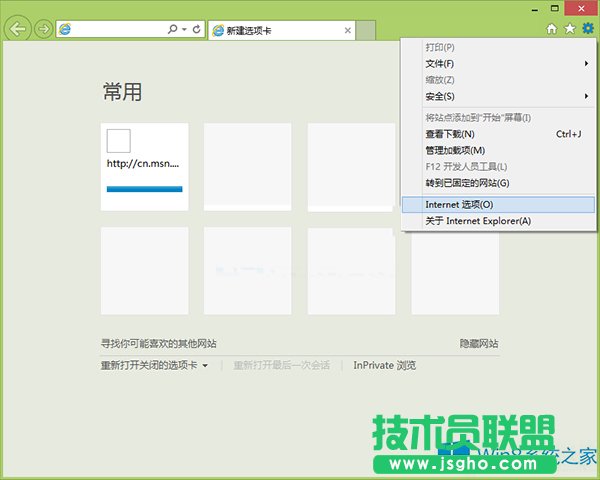
Task: Open the address bar dropdown arrow
Action: coord(184,30)
